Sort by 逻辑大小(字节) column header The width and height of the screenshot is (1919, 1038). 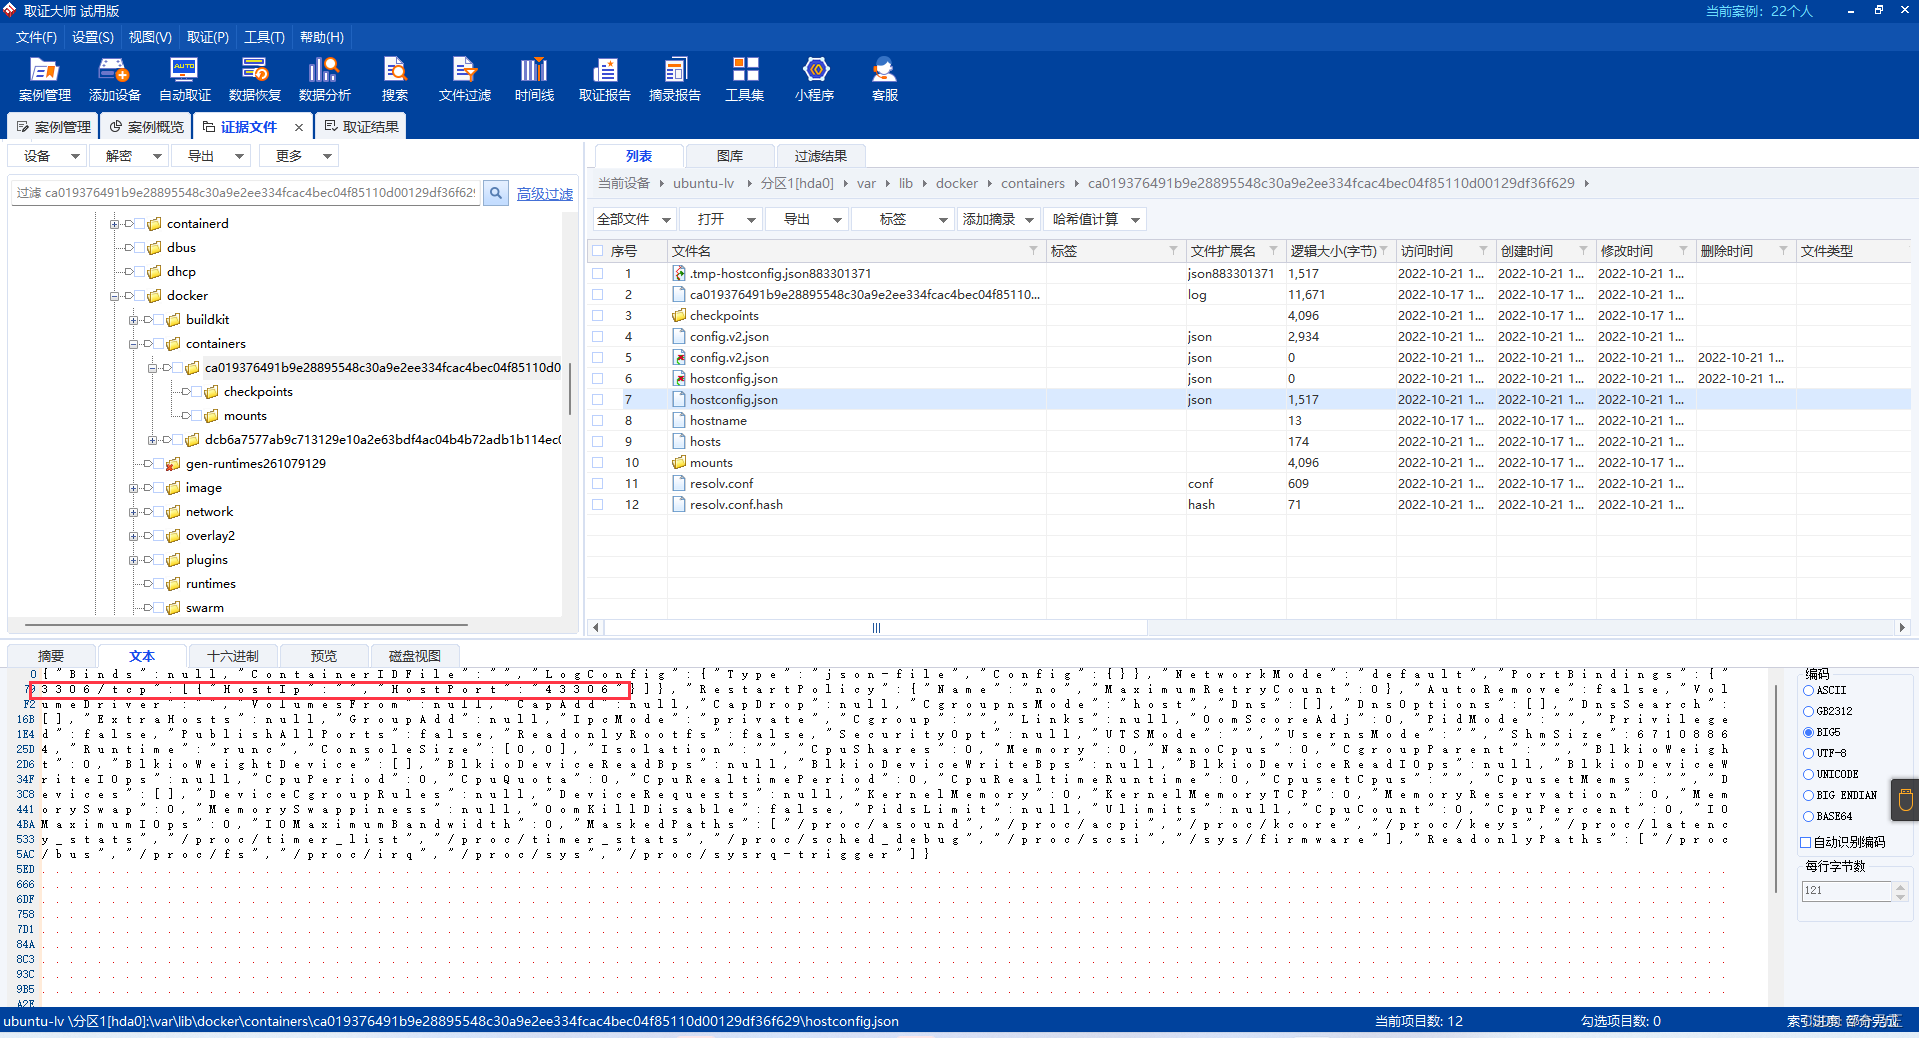(1333, 251)
